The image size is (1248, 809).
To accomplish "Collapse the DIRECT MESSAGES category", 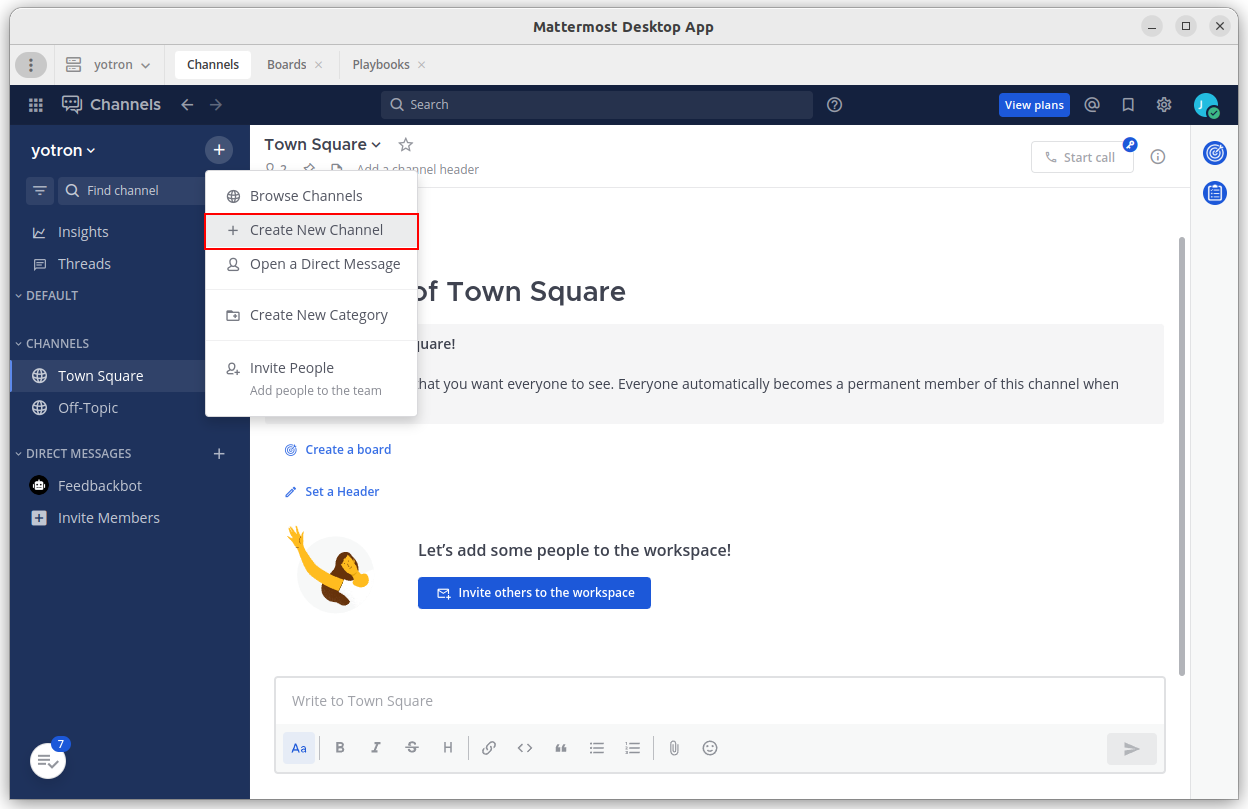I will pyautogui.click(x=73, y=454).
